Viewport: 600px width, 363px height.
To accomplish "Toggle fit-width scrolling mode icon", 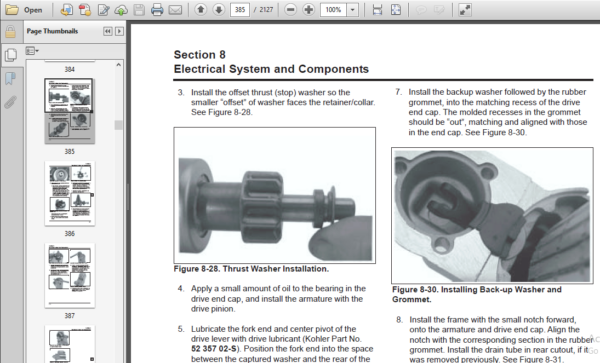I will coord(377,10).
